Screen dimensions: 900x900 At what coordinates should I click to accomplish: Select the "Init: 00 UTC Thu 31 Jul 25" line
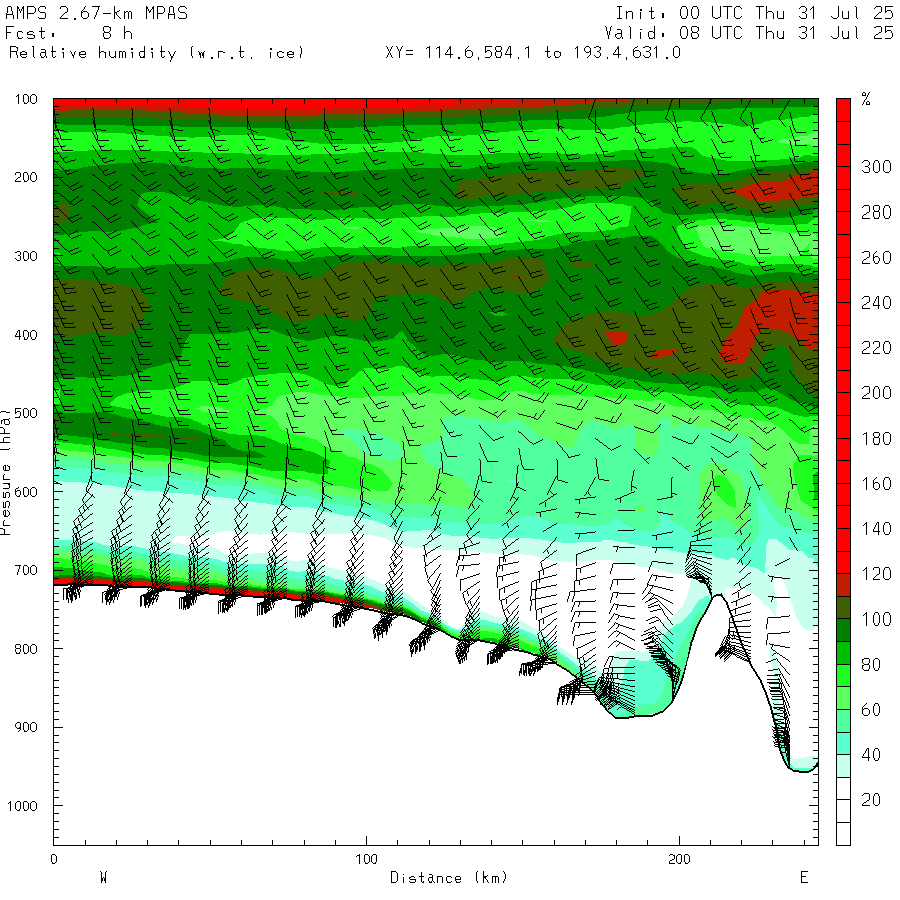coord(754,13)
